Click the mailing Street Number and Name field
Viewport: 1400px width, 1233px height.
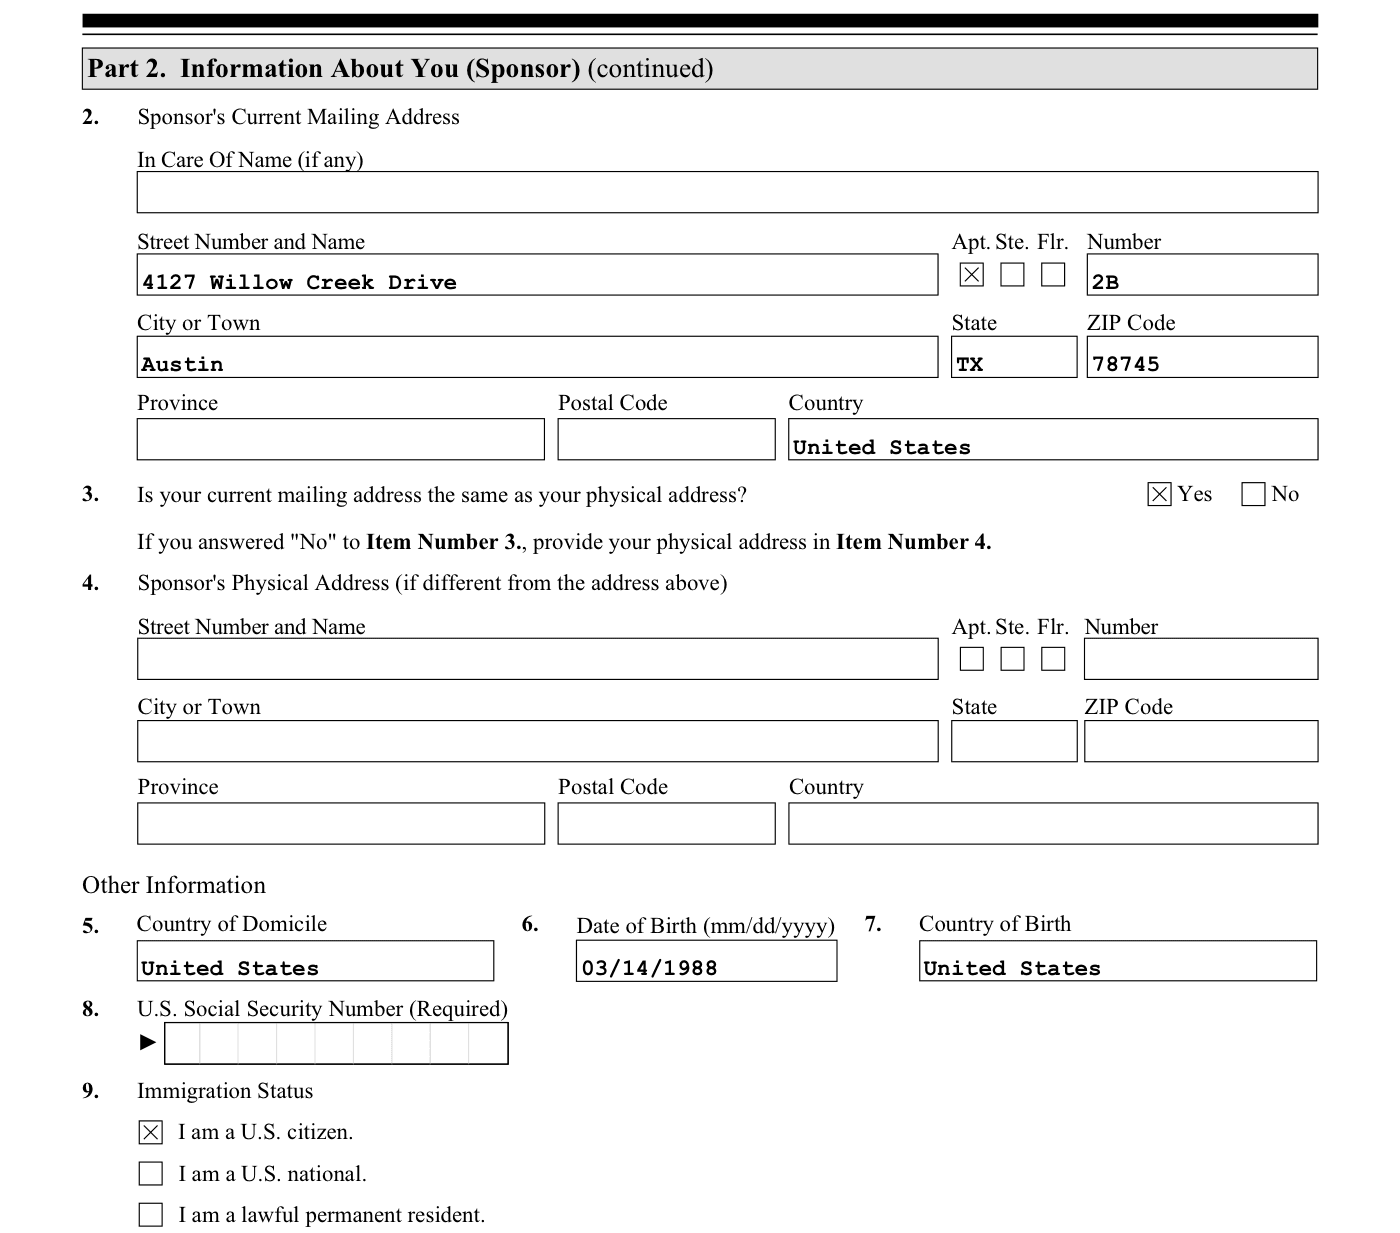tap(537, 275)
